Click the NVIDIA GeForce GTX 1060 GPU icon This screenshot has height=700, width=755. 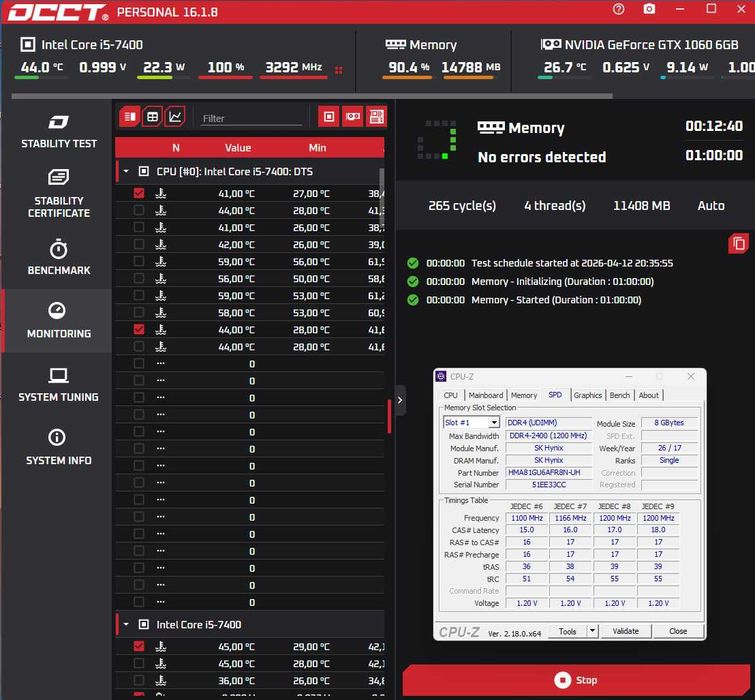551,44
